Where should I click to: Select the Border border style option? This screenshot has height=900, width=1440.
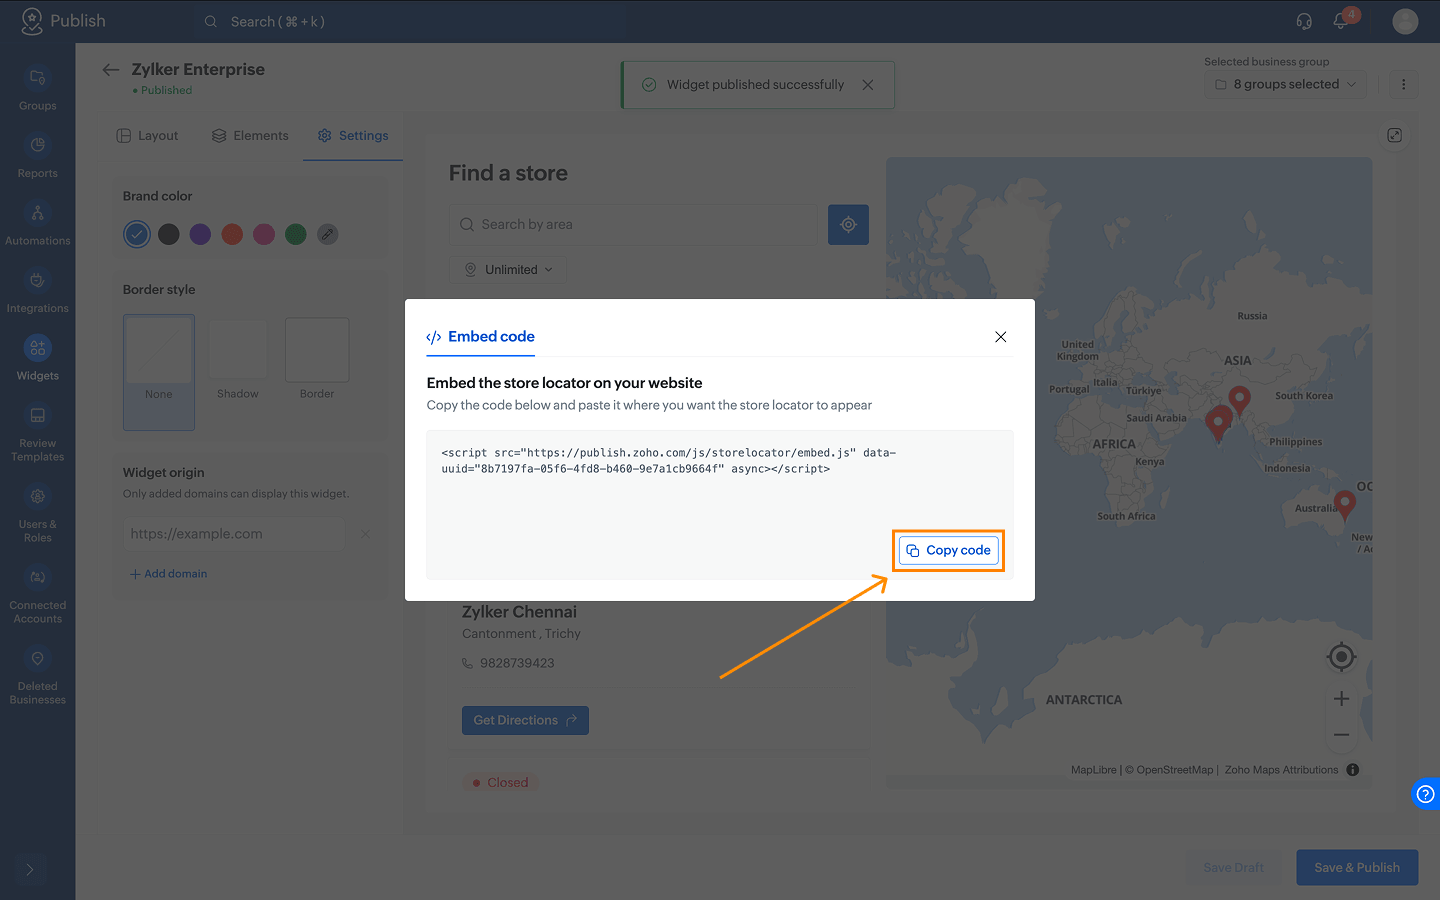pos(317,360)
